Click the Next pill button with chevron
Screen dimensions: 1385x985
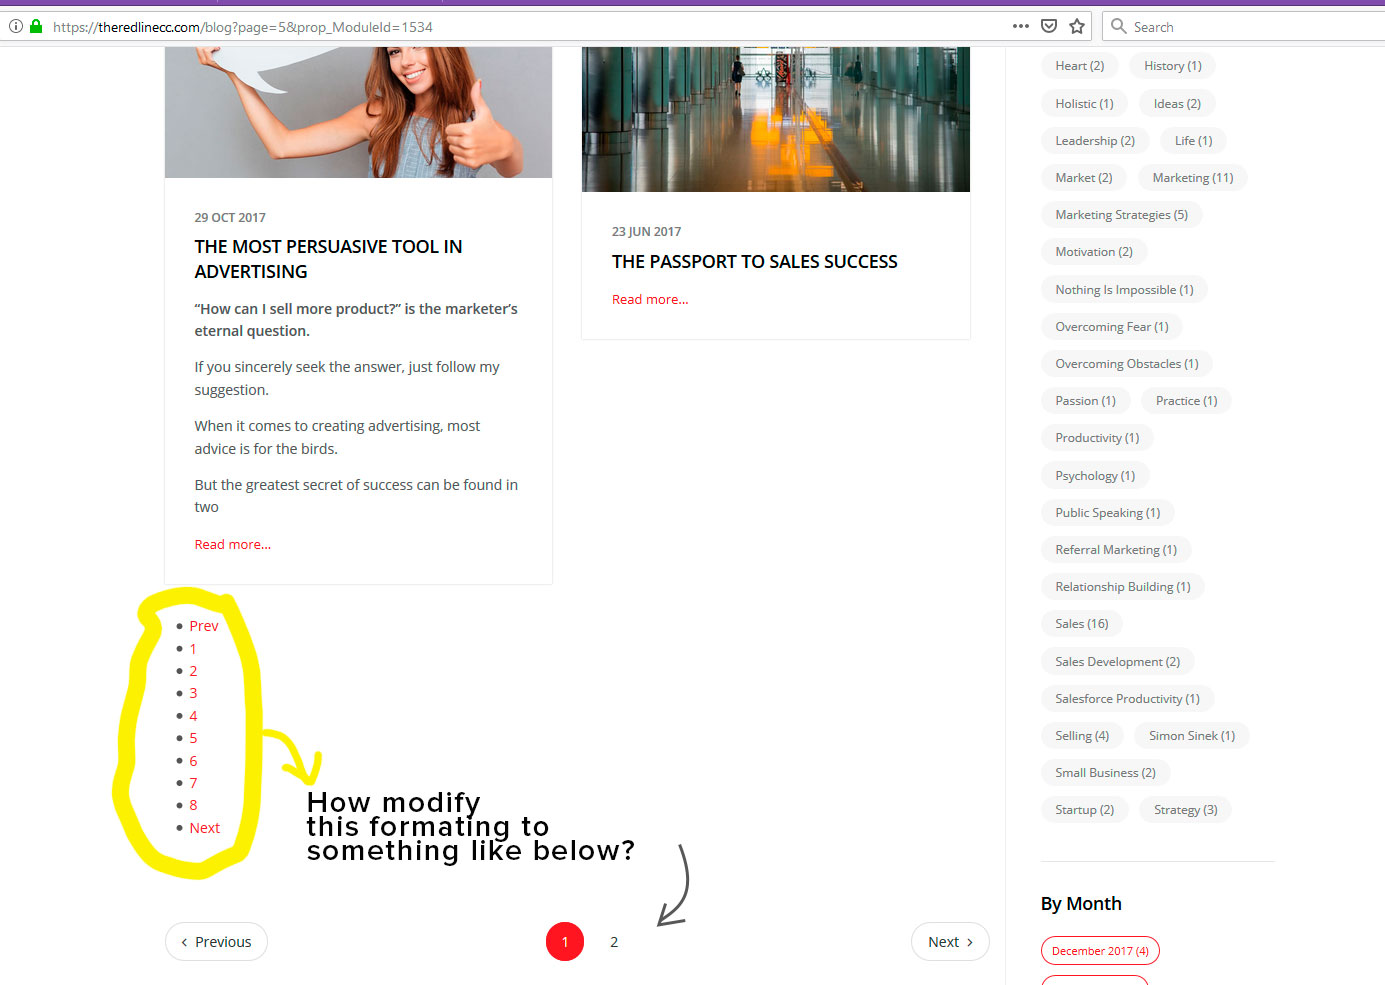(950, 942)
